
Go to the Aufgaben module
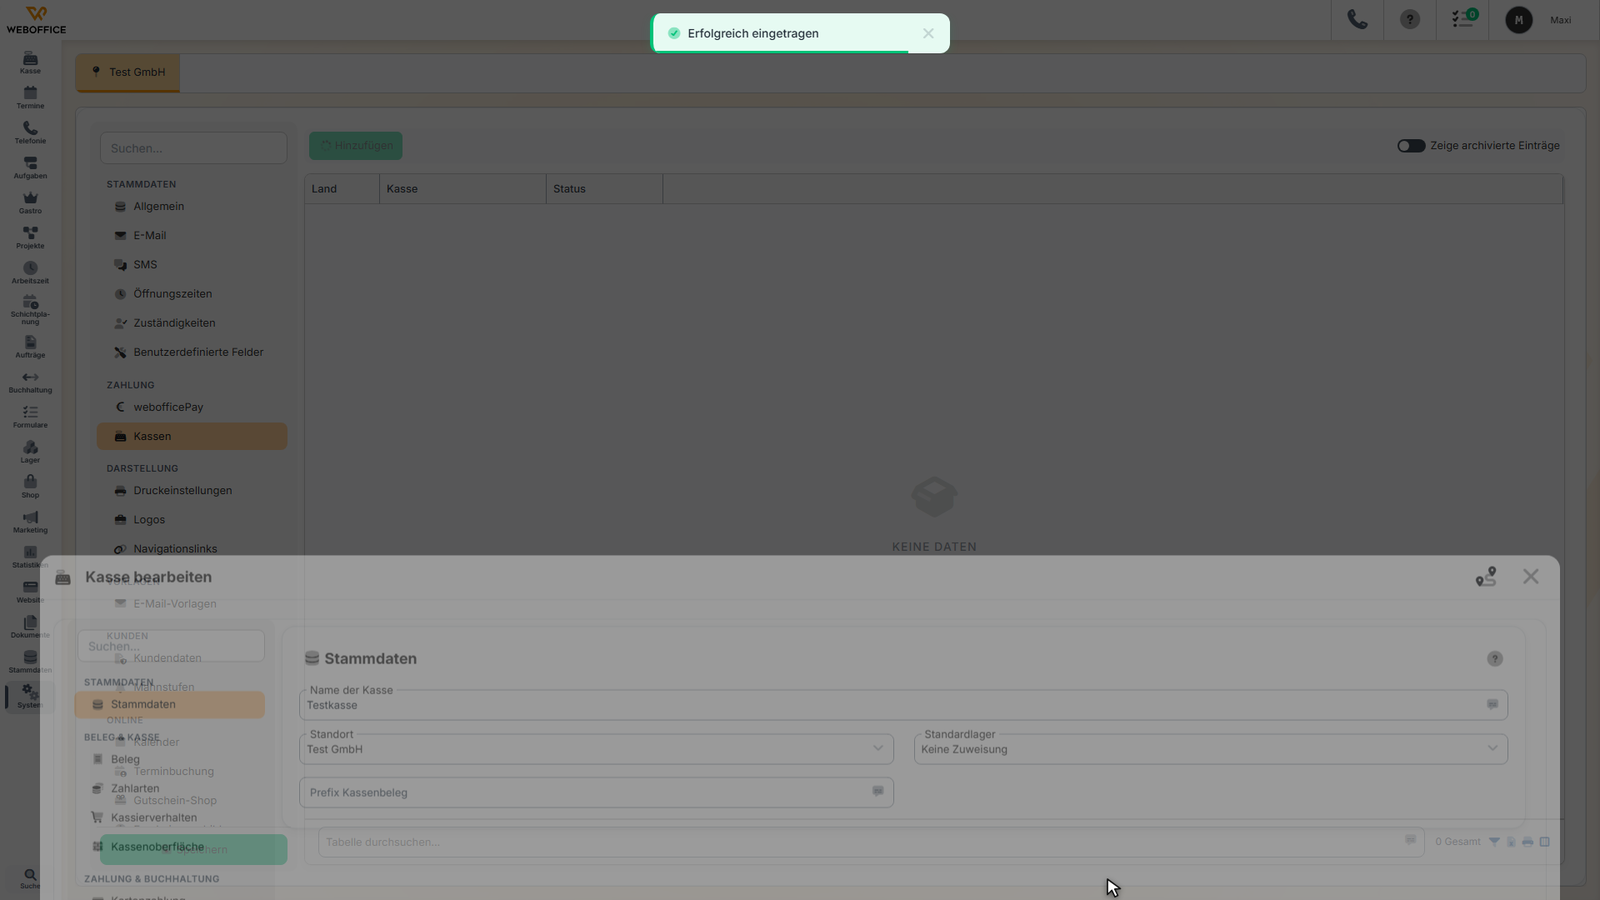[x=30, y=167]
